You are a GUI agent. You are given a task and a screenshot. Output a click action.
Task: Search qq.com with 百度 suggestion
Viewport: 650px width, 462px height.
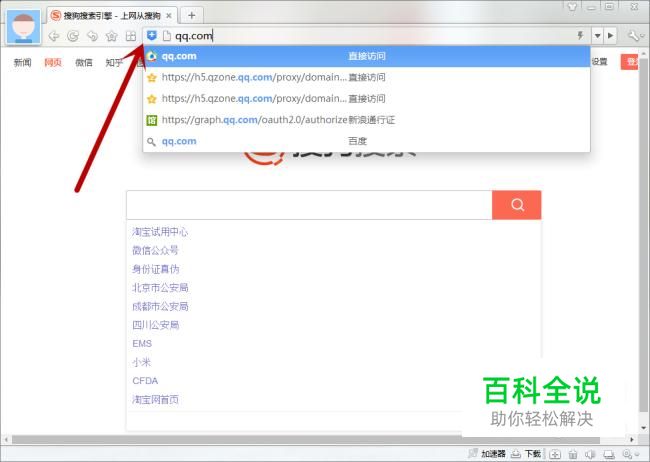[x=366, y=141]
